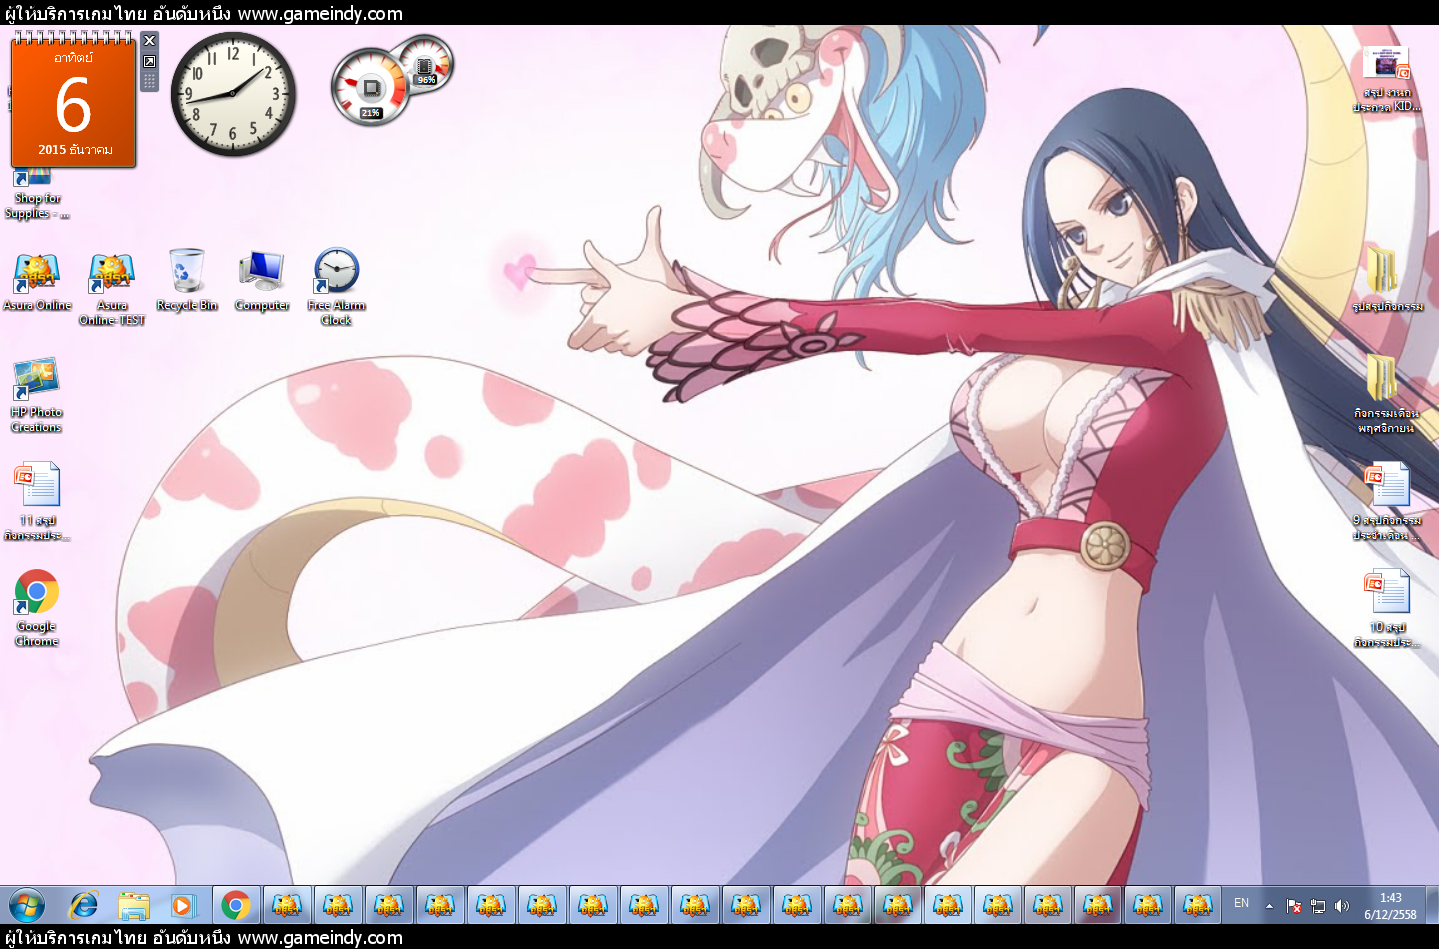Click the analog clock gadget
Viewport: 1439px width, 949px height.
[x=233, y=94]
